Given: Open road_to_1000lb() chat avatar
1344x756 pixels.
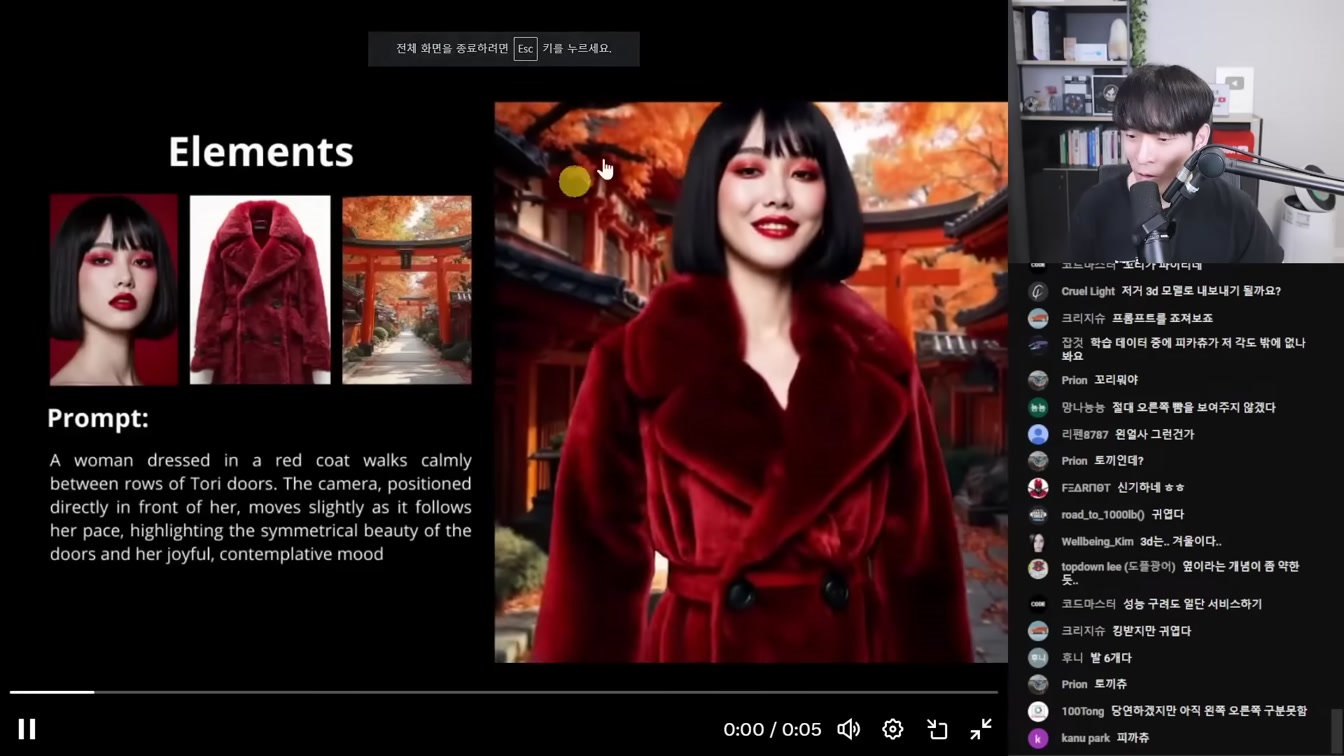Looking at the screenshot, I should point(1038,515).
